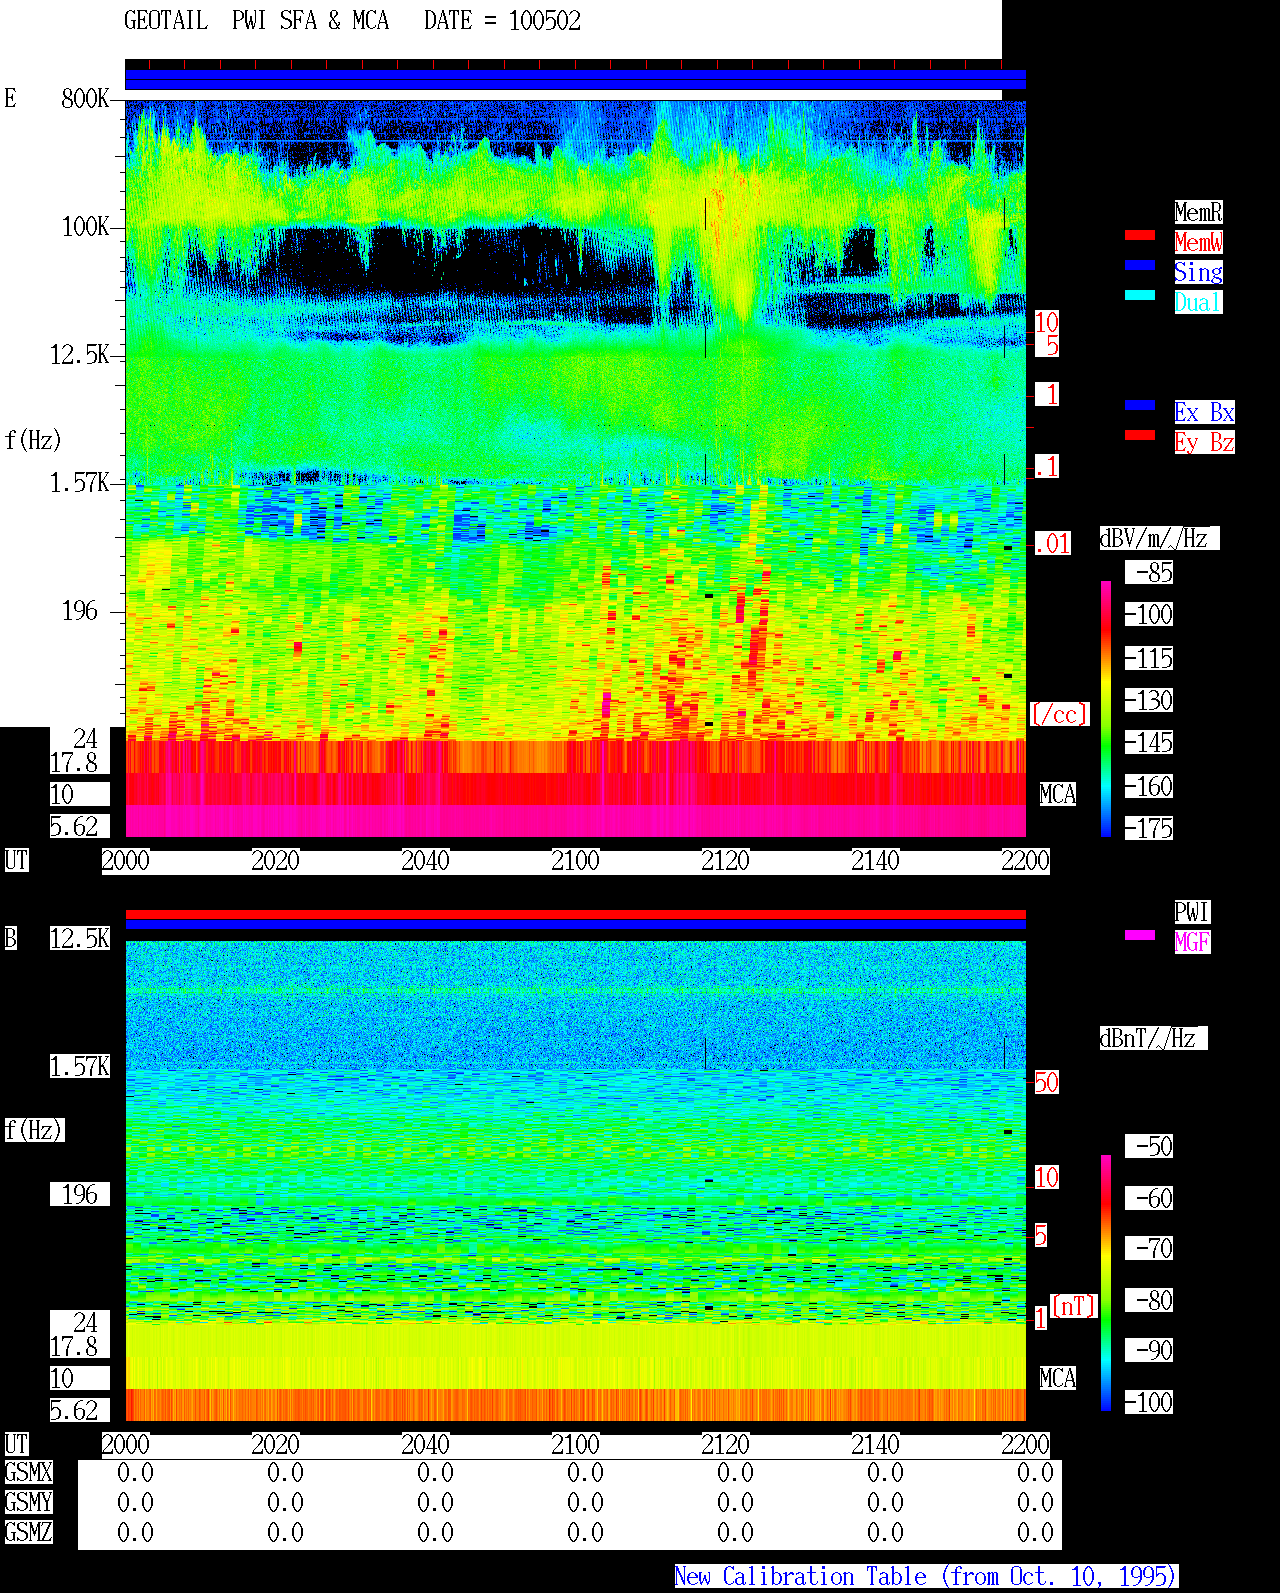This screenshot has width=1280, height=1593.
Task: Click the -90 magnetic color scale value
Action: tap(1149, 1350)
